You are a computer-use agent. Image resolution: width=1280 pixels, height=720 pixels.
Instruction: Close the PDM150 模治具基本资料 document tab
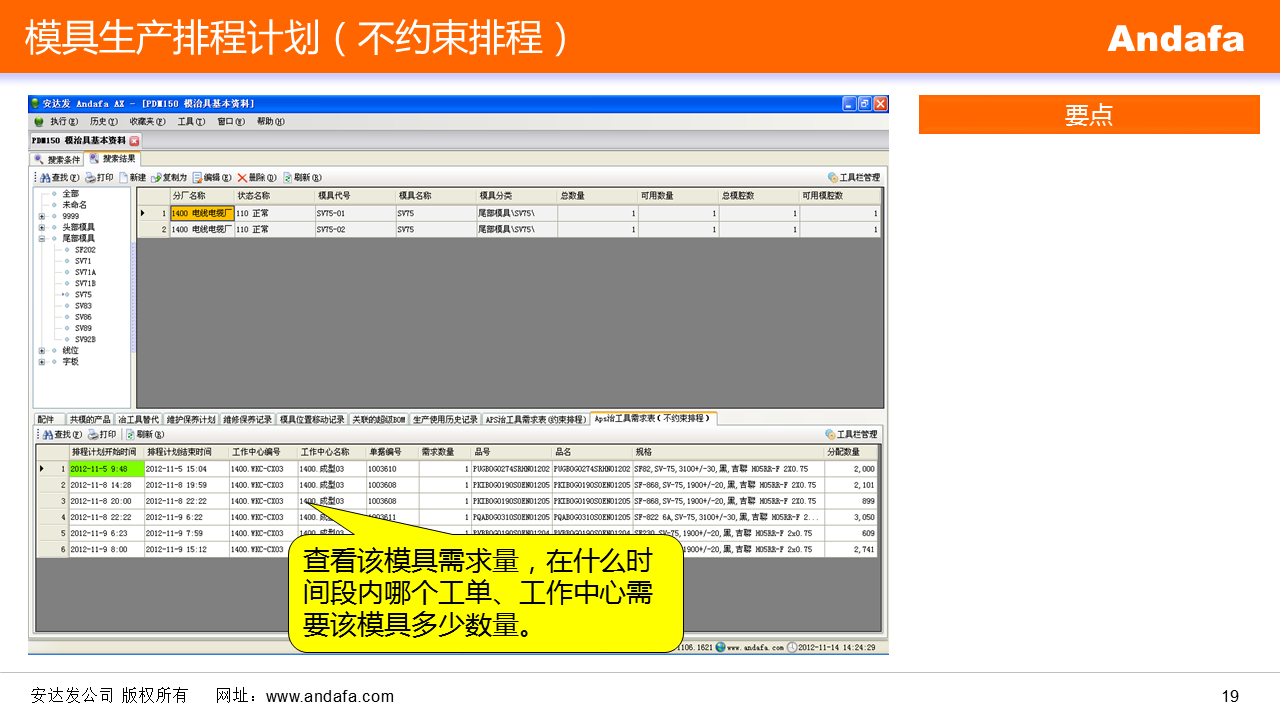135,141
